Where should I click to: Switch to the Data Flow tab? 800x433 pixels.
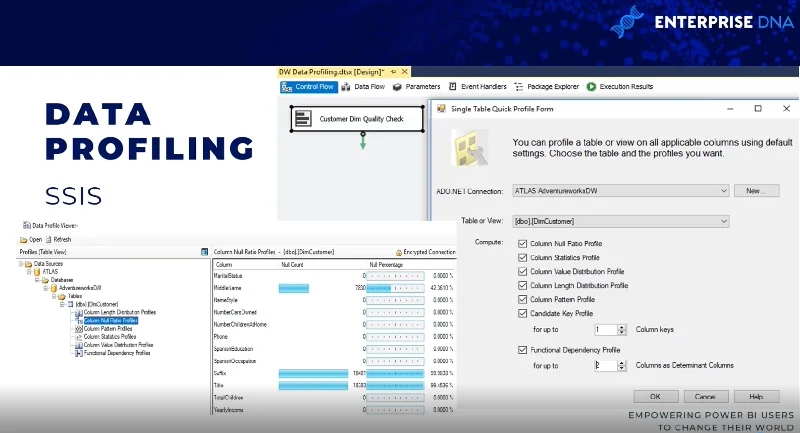(363, 87)
